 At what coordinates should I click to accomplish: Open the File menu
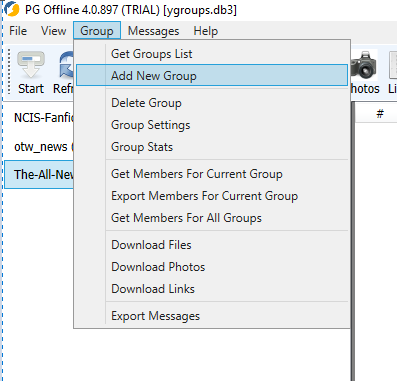[18, 31]
